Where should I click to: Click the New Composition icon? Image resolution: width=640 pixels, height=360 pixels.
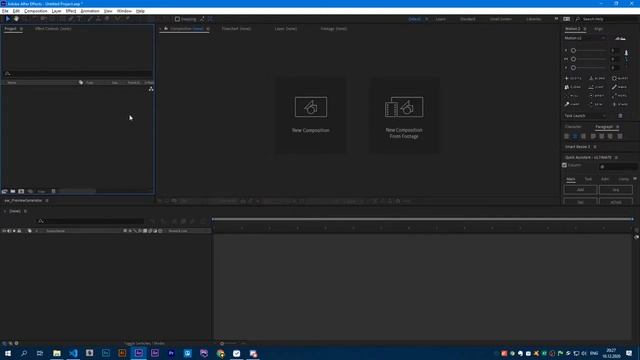click(x=311, y=107)
